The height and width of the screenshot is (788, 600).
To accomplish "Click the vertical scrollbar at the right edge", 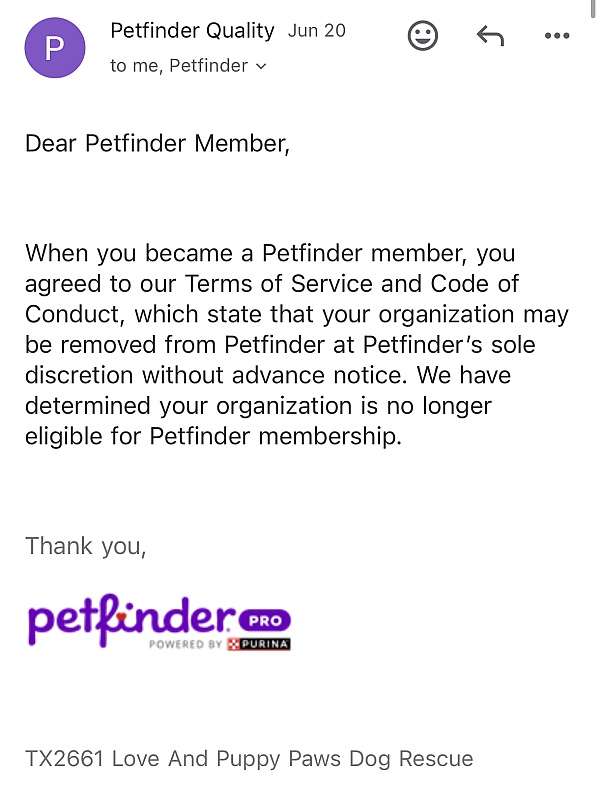I will click(x=593, y=9).
